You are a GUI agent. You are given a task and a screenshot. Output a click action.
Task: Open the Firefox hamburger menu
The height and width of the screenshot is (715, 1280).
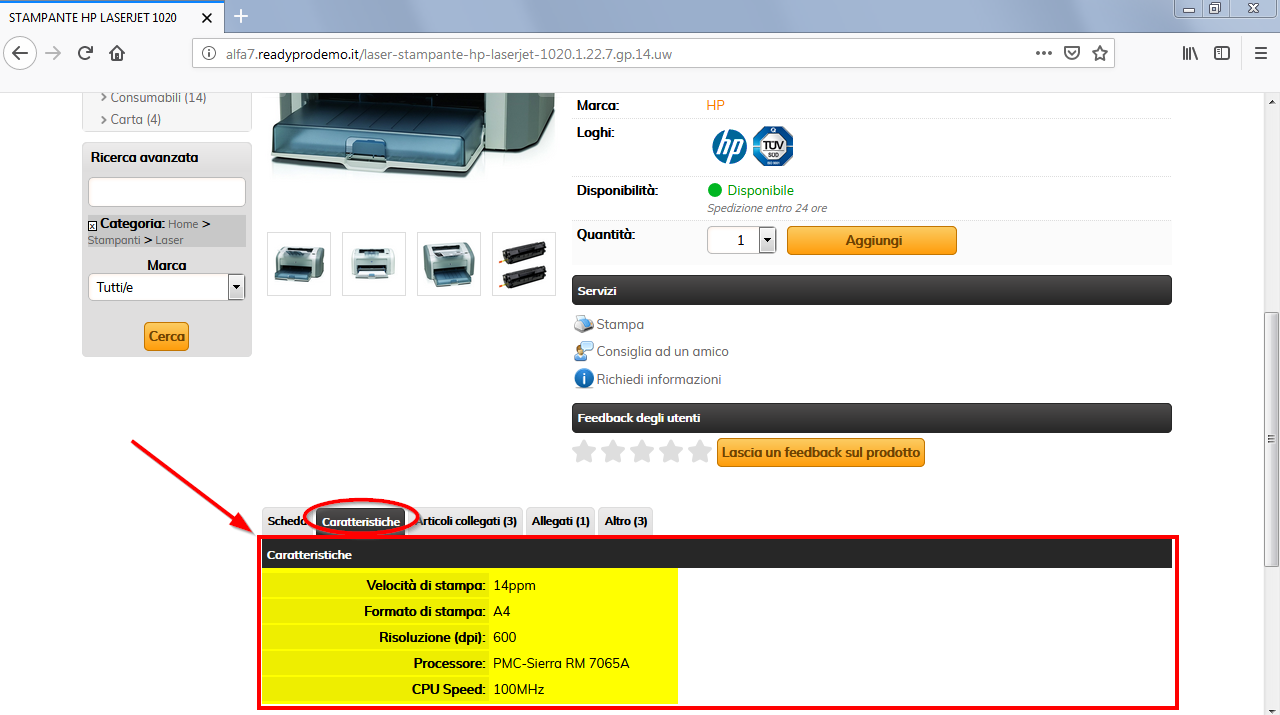tap(1260, 53)
